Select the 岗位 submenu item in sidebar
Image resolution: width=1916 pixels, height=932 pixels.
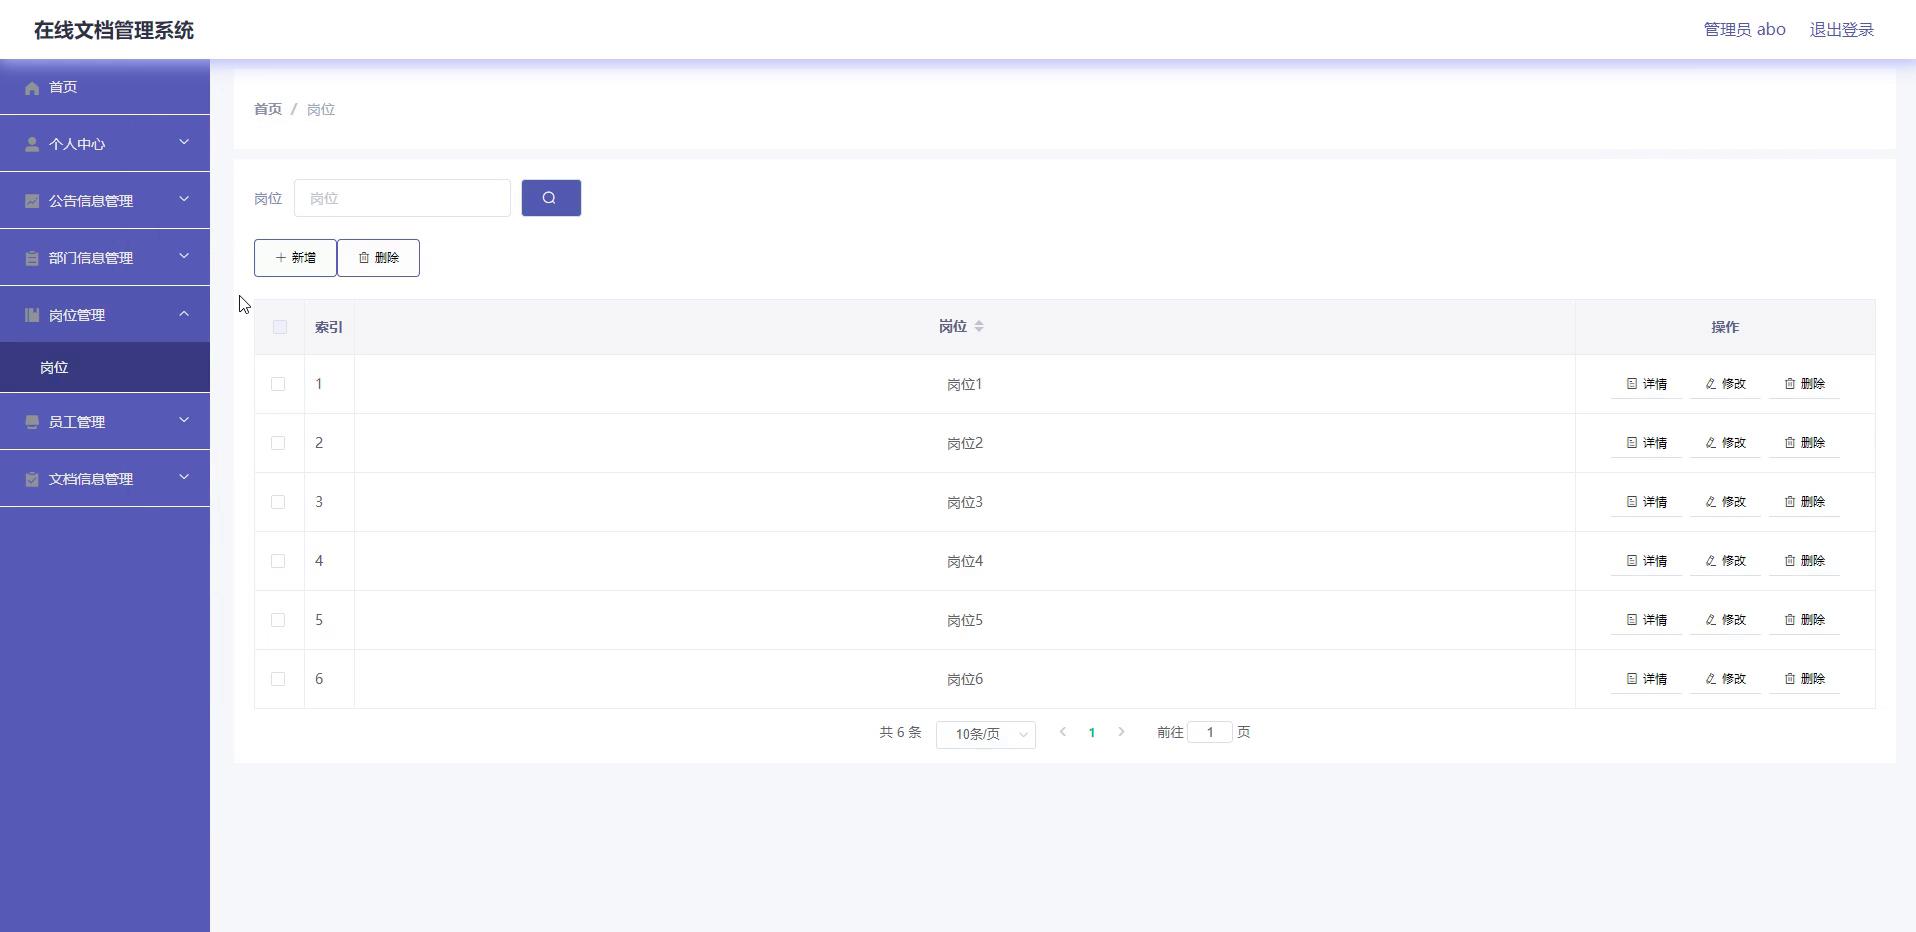click(x=54, y=368)
